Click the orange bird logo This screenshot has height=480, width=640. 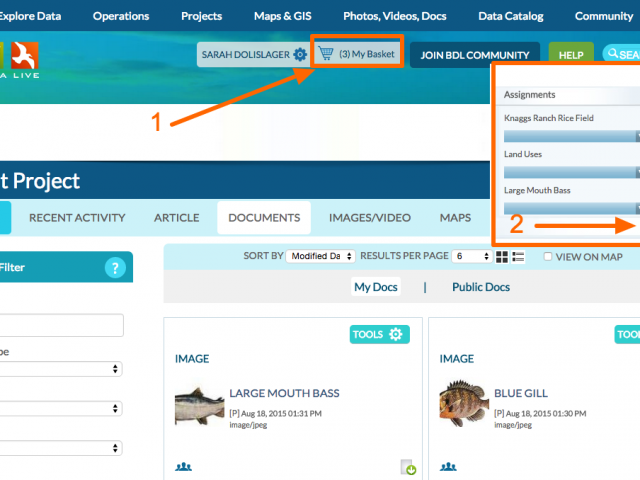[x=25, y=55]
